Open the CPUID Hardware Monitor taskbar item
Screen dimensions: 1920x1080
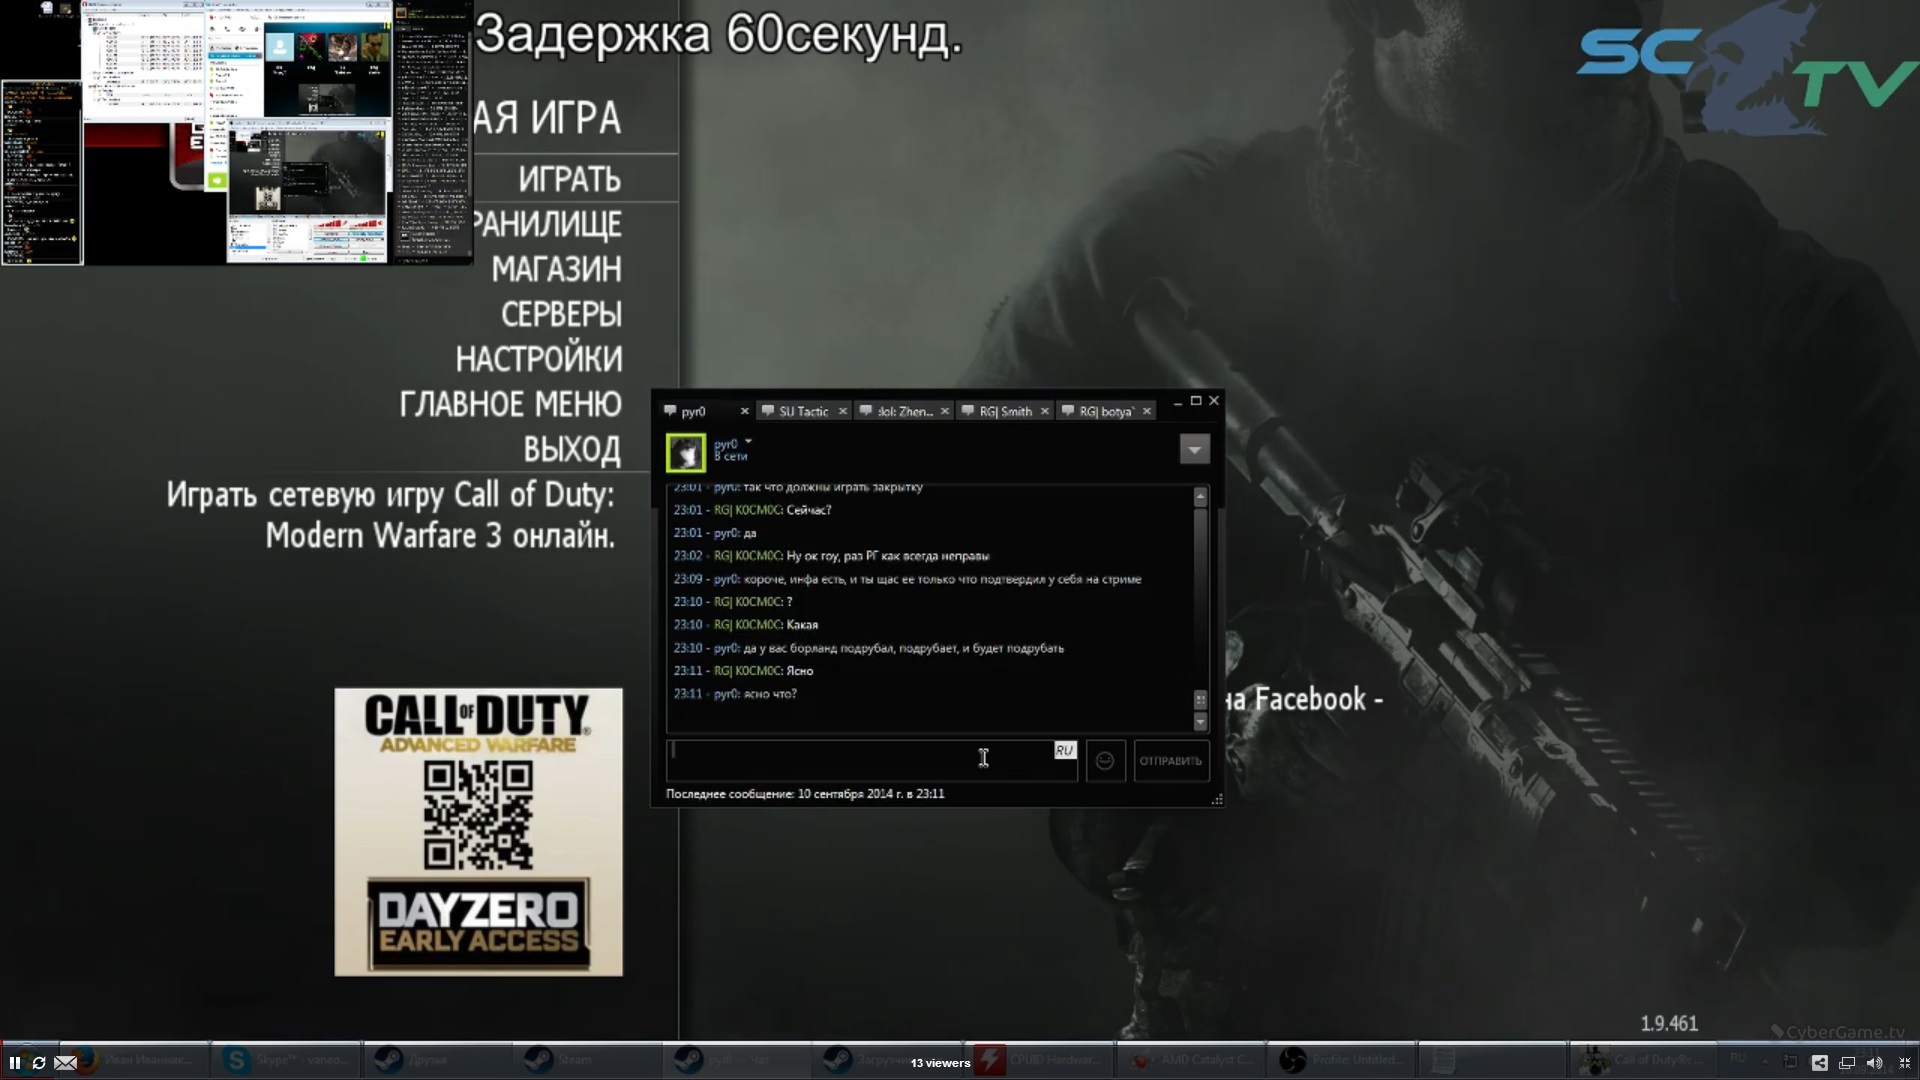tap(1040, 1059)
